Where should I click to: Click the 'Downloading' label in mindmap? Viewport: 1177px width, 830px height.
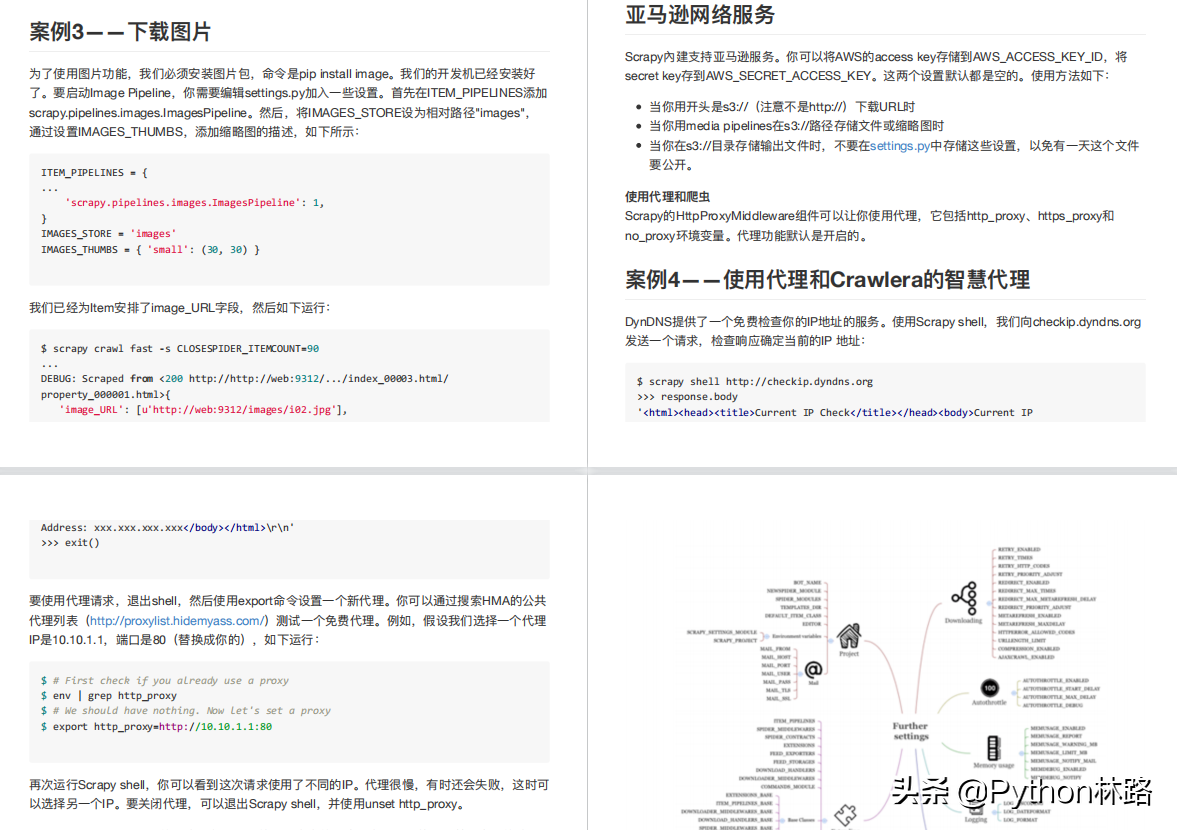(x=963, y=621)
